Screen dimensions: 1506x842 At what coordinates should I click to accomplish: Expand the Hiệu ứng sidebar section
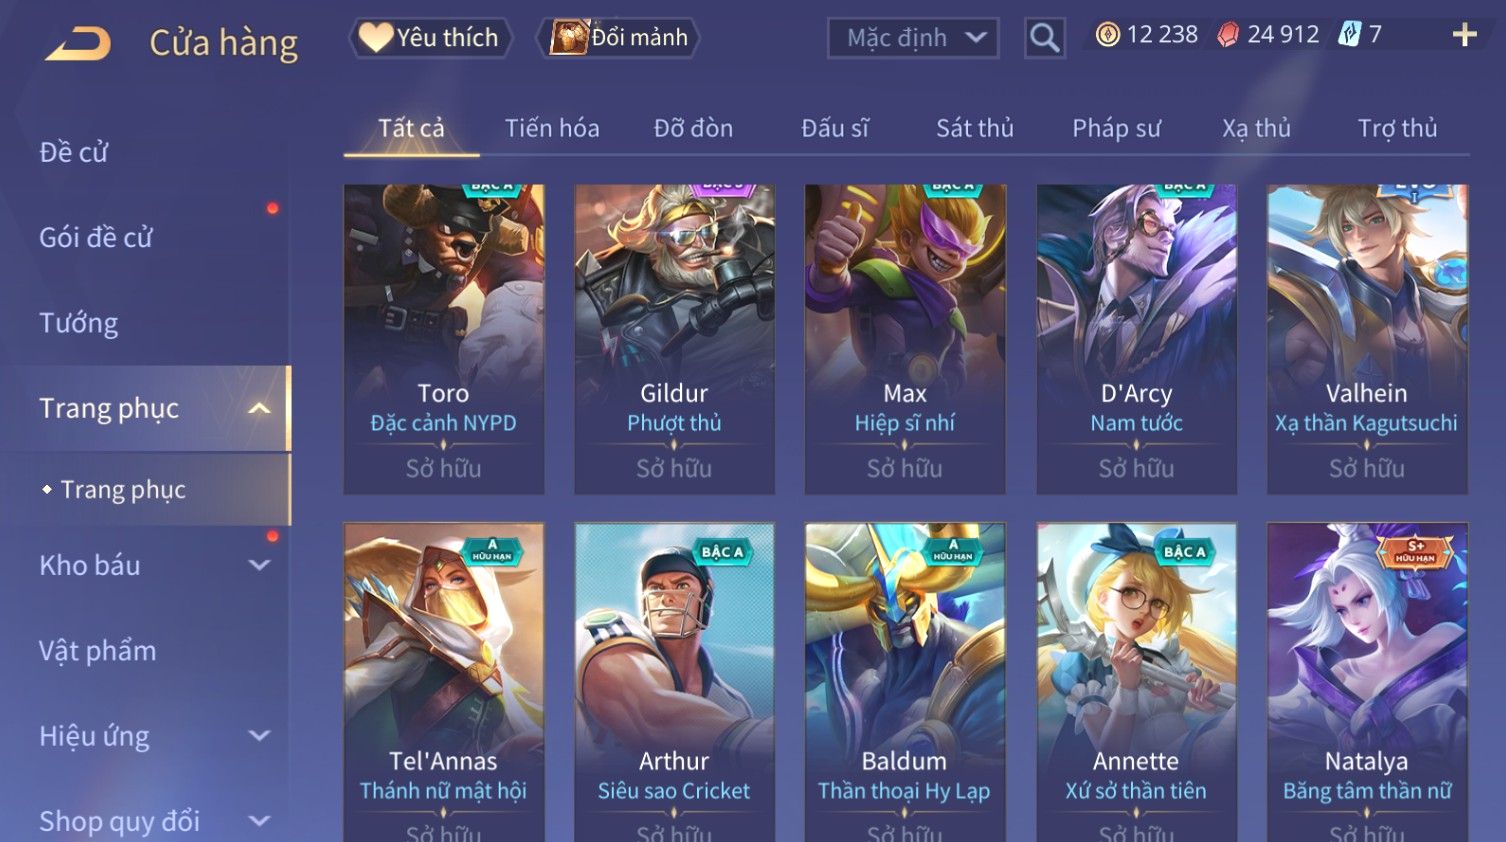pyautogui.click(x=259, y=736)
